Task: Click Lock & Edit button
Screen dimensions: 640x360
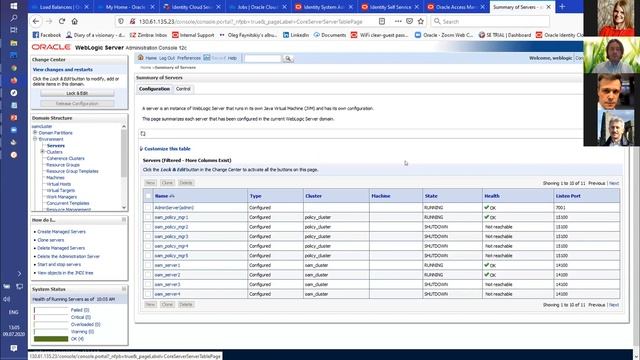Action: 77,93
